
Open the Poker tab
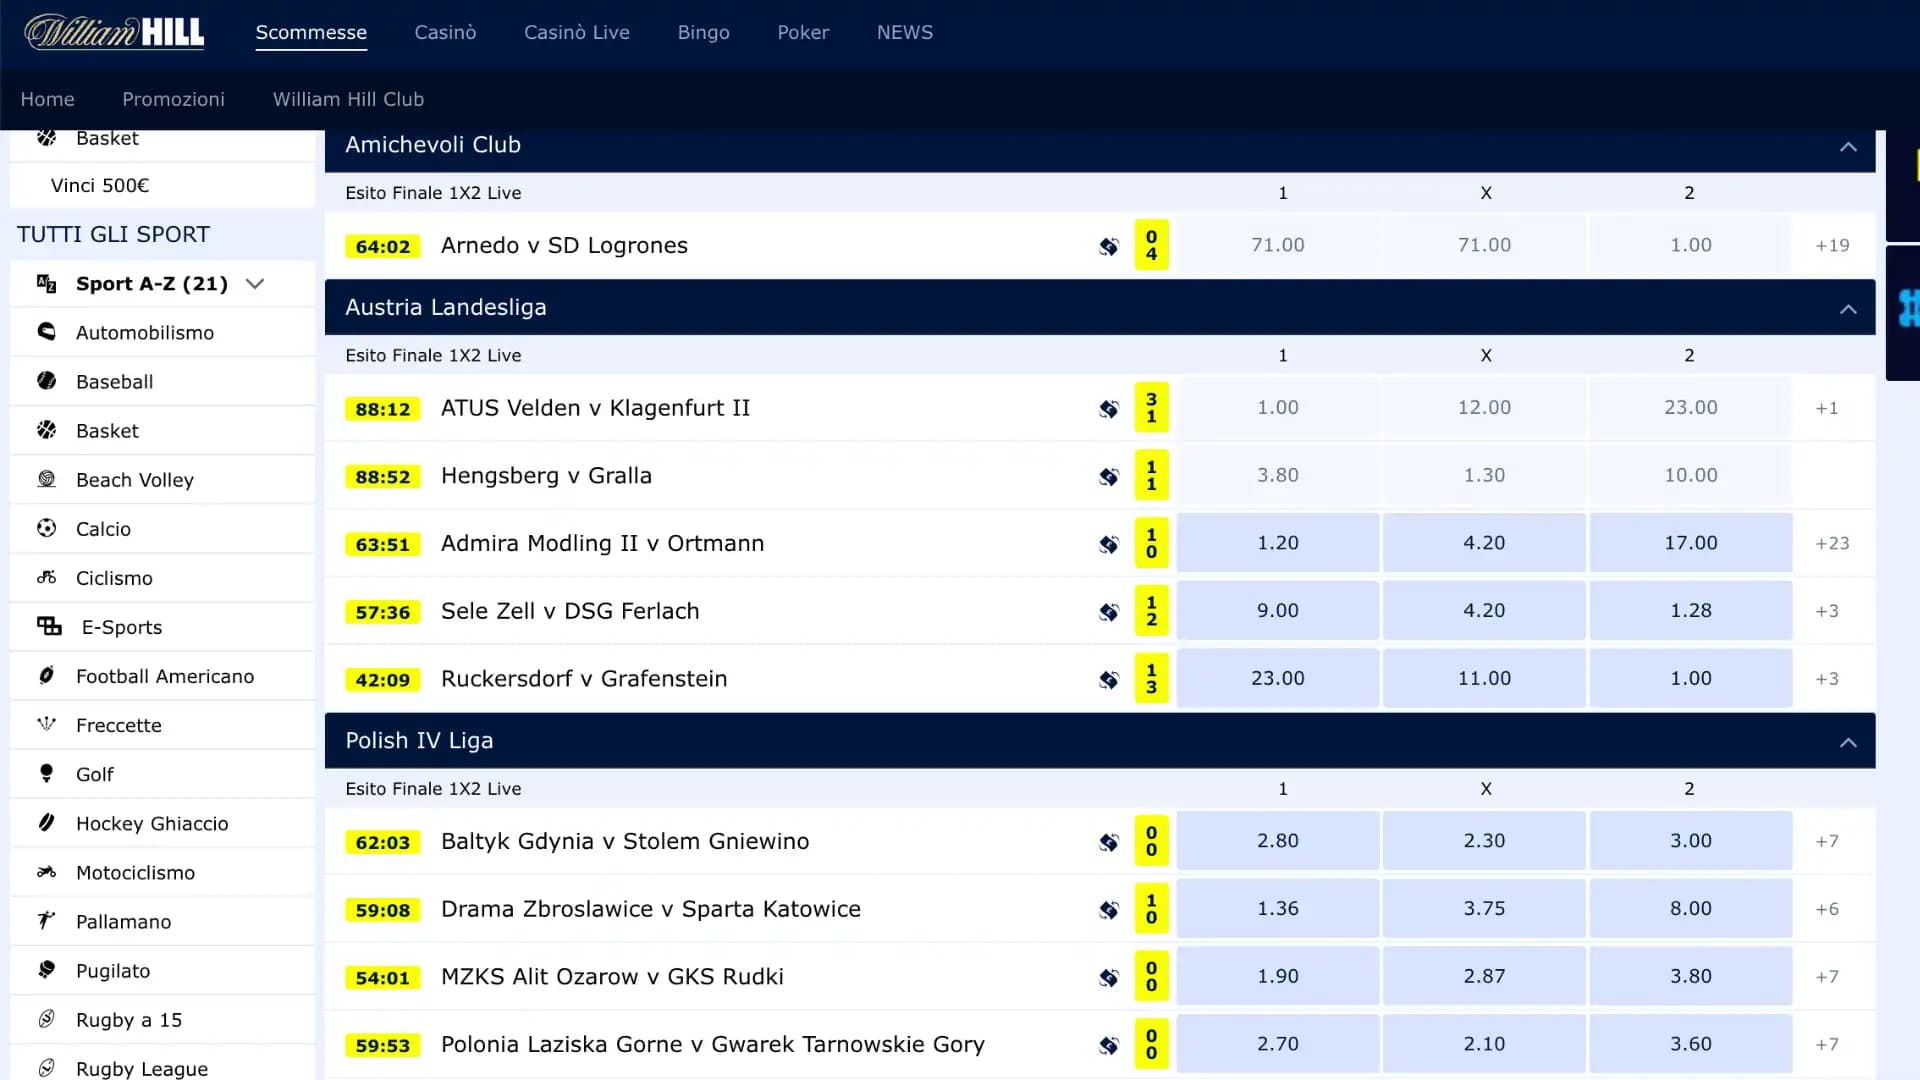803,32
